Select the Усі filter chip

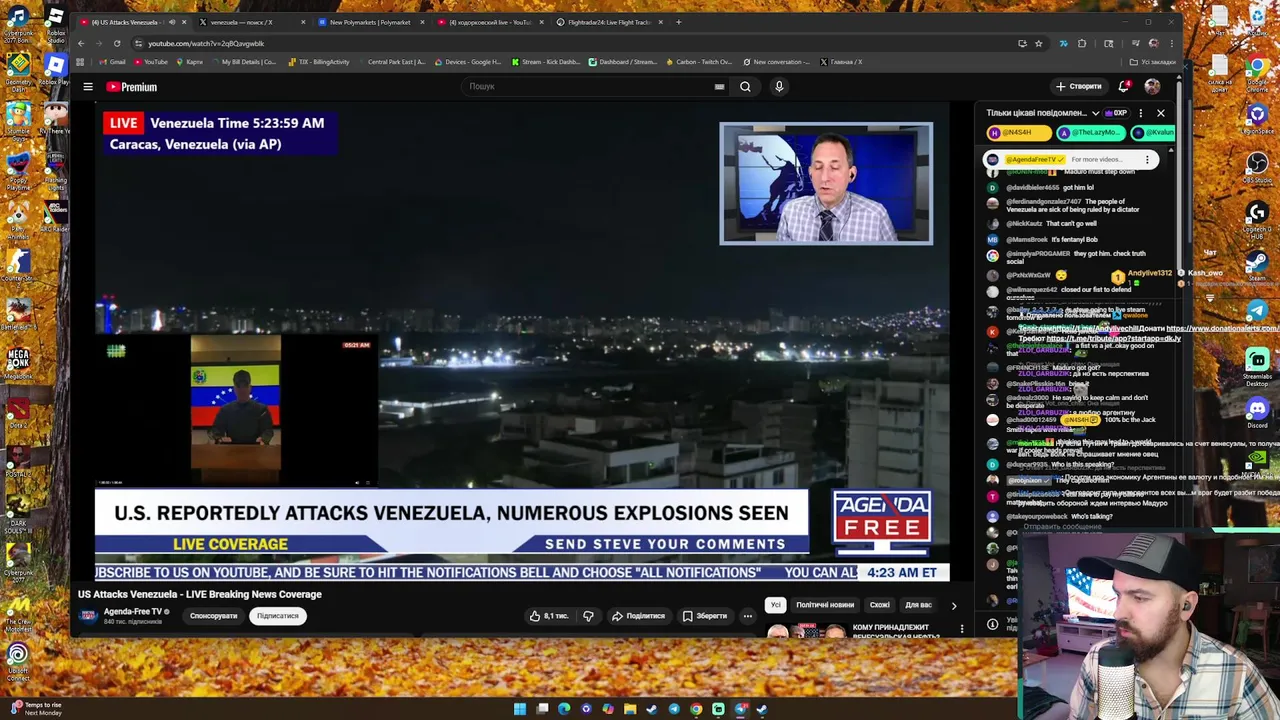coord(775,605)
